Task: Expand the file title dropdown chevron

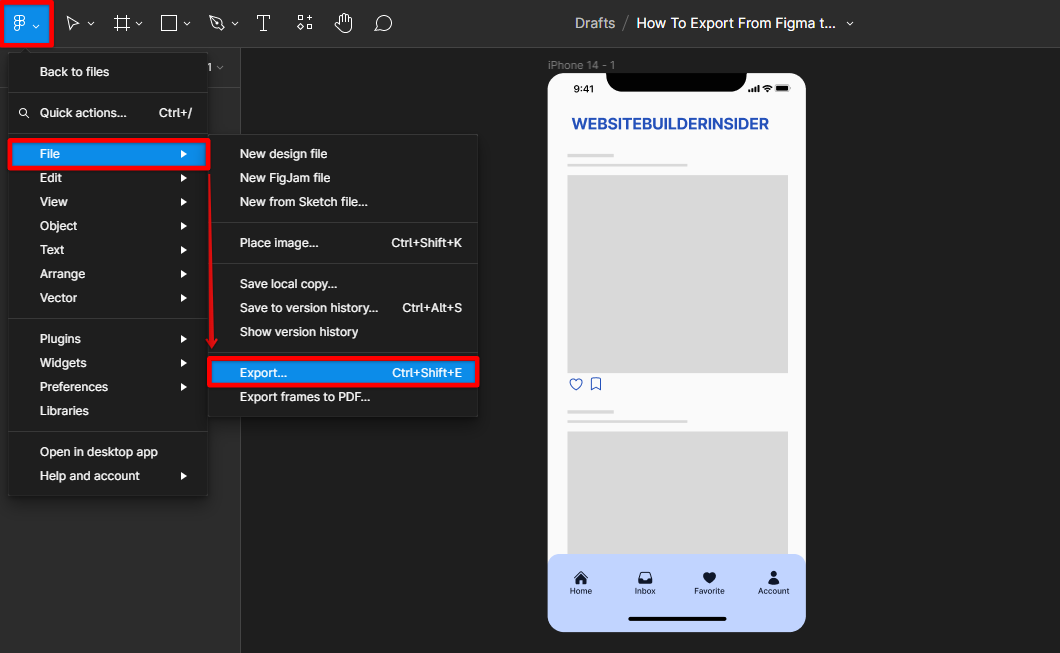Action: pyautogui.click(x=850, y=24)
